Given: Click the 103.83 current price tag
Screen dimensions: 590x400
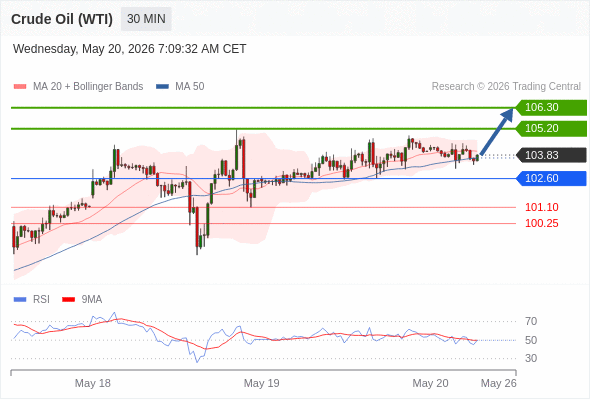Looking at the screenshot, I should 551,155.
